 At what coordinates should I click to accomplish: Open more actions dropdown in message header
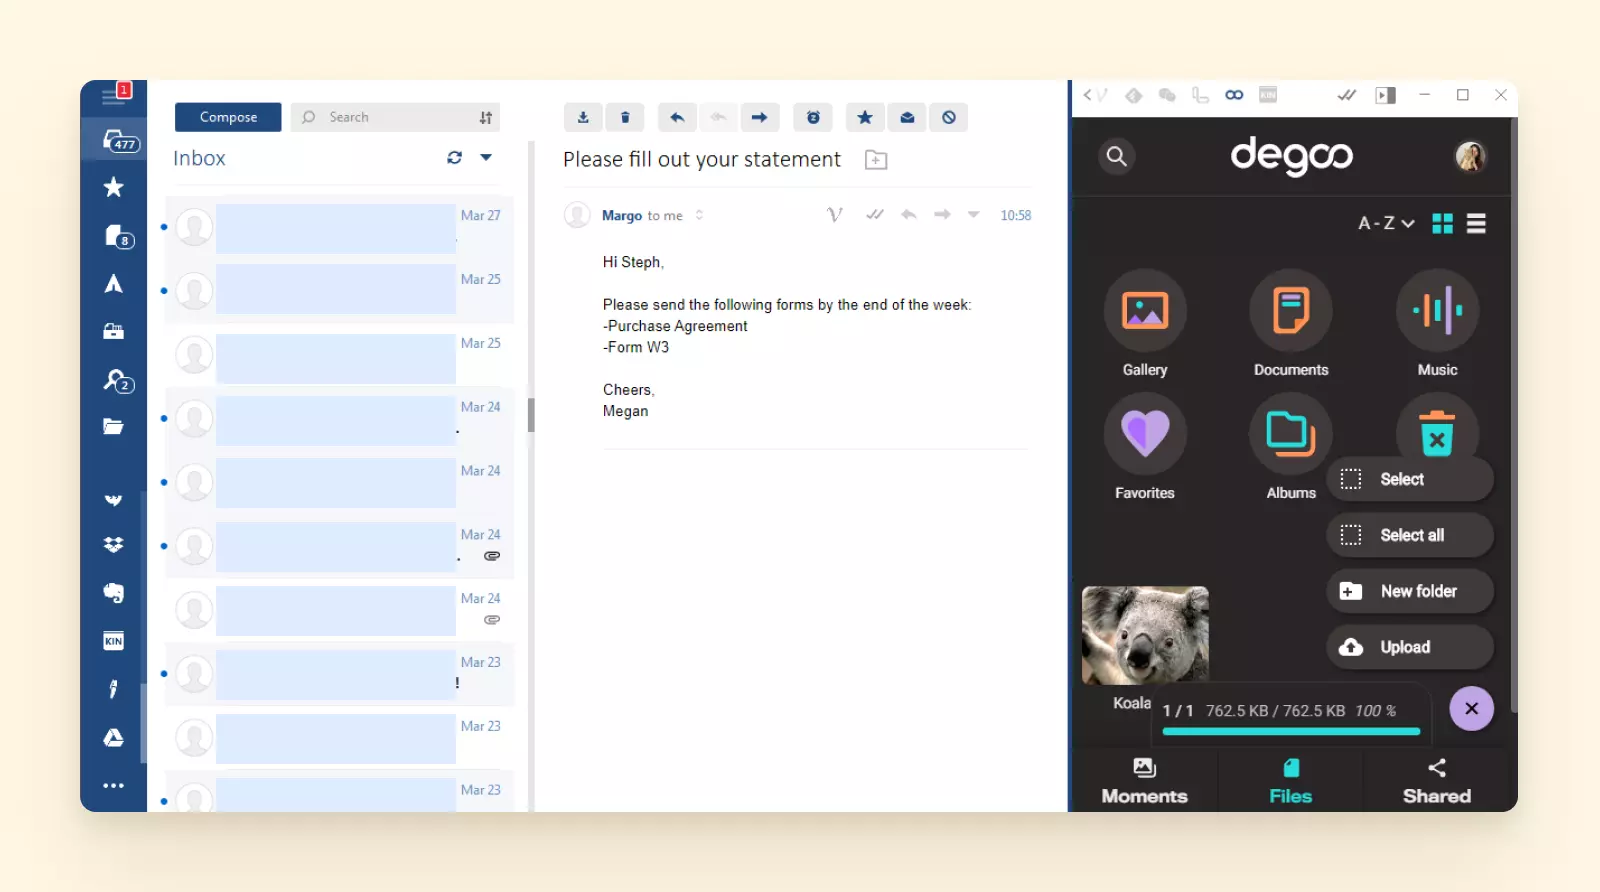tap(973, 214)
